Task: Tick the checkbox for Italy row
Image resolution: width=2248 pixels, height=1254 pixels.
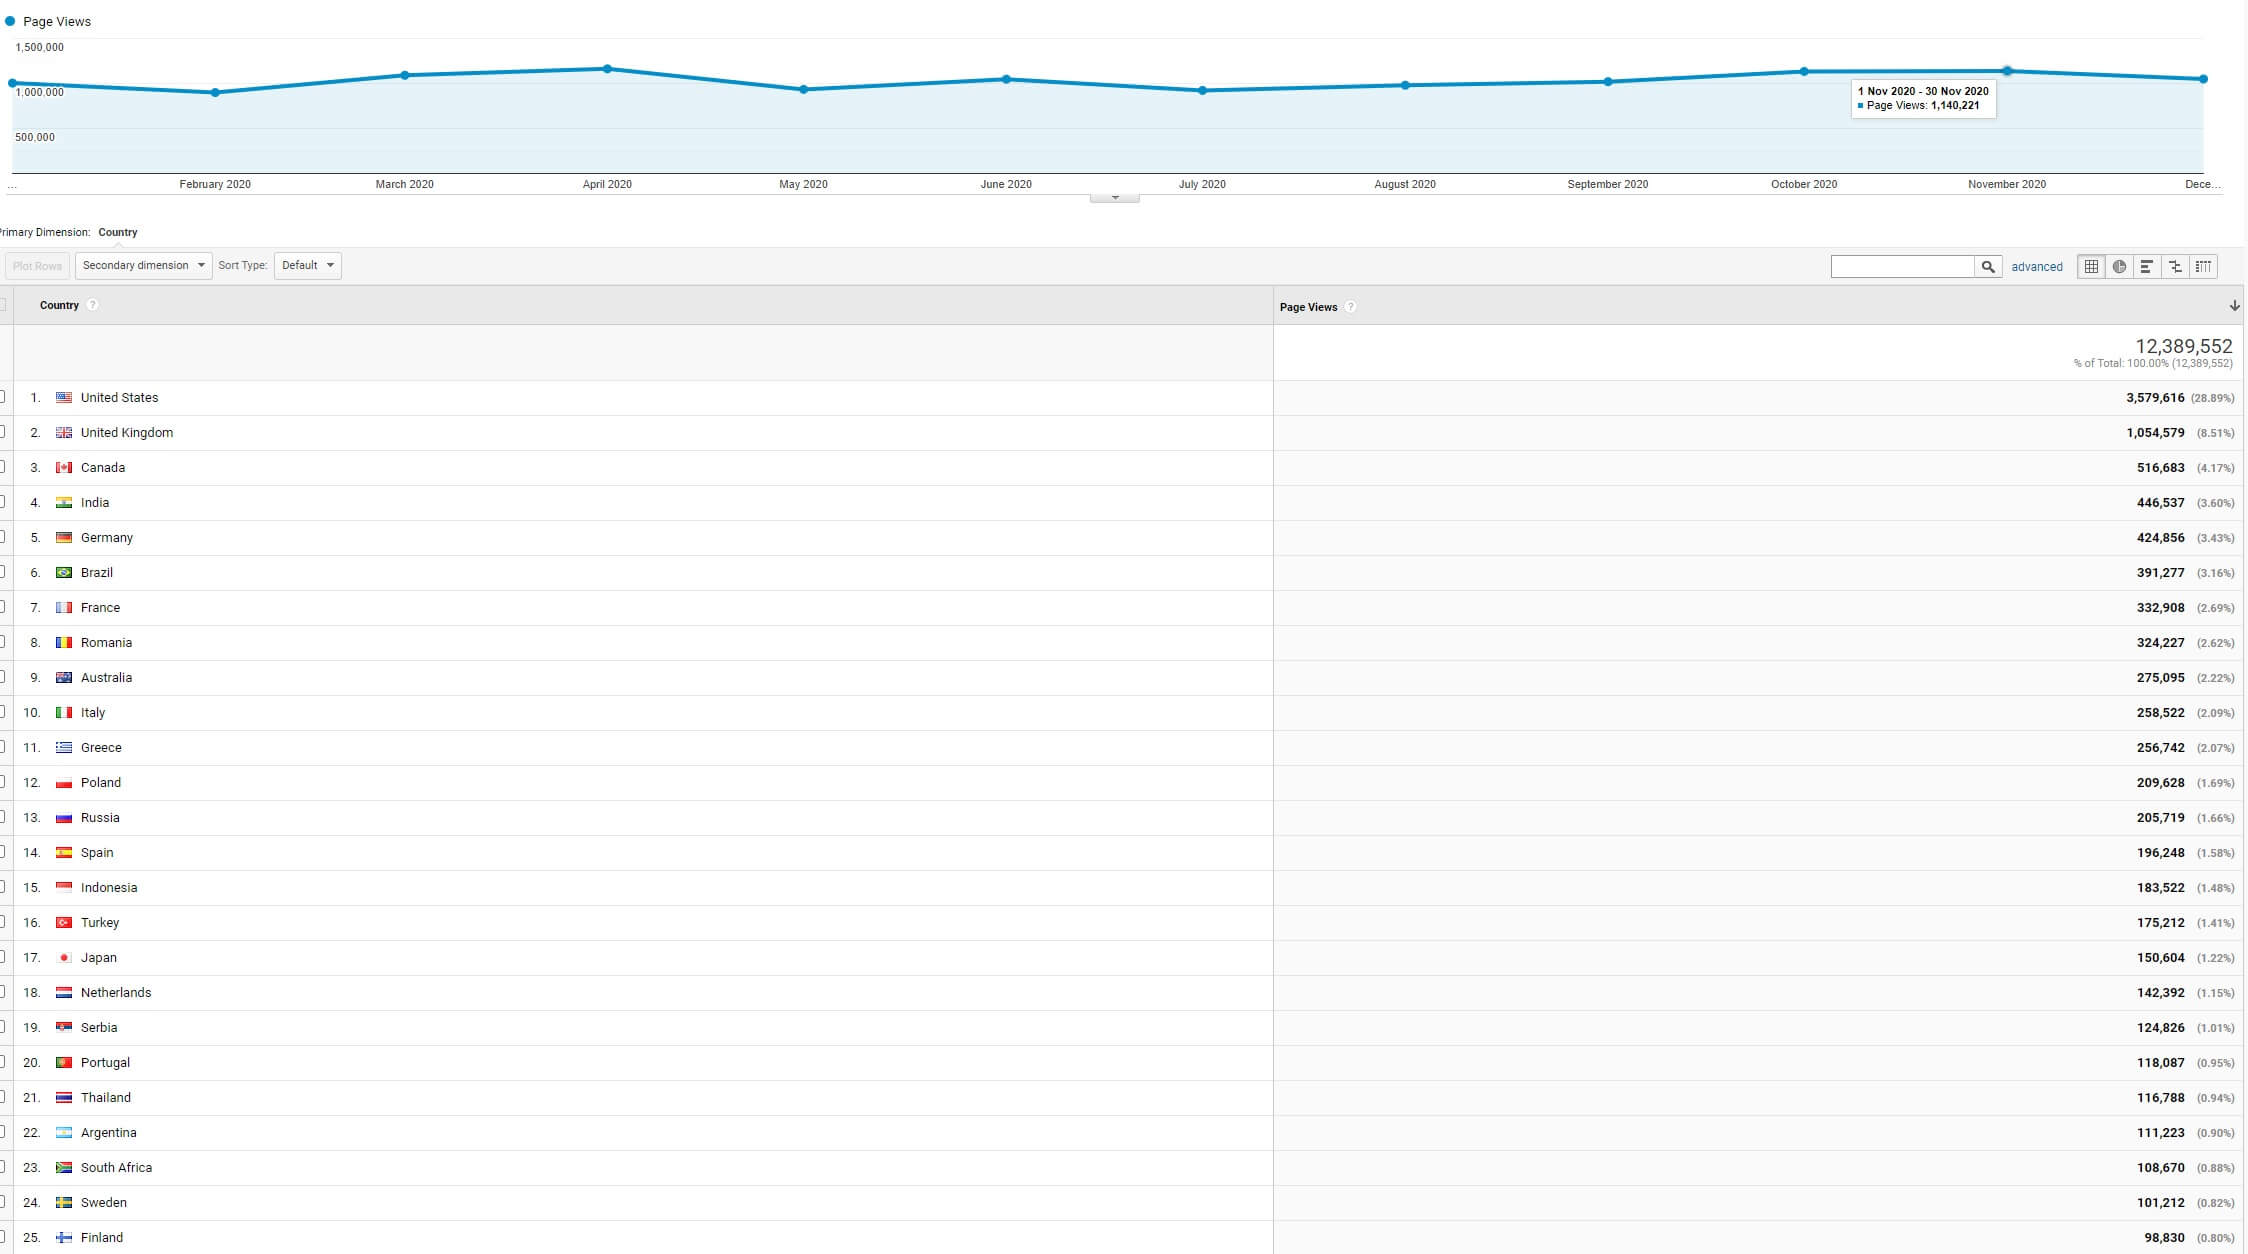Action: (x=2, y=712)
